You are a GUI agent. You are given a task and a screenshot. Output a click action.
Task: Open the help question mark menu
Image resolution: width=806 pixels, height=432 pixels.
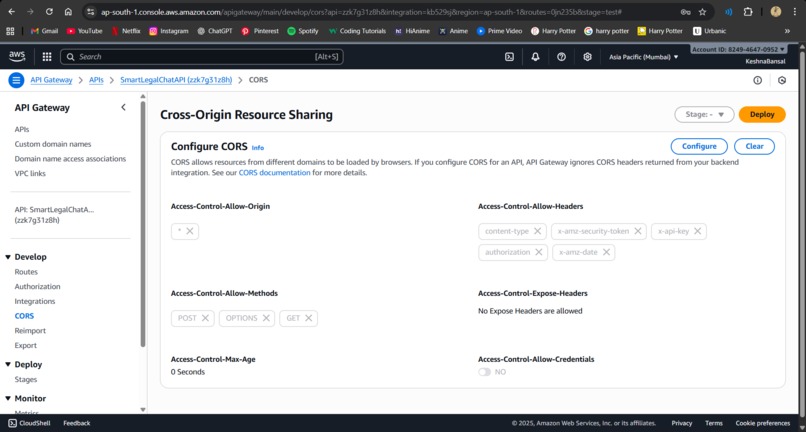(x=561, y=57)
